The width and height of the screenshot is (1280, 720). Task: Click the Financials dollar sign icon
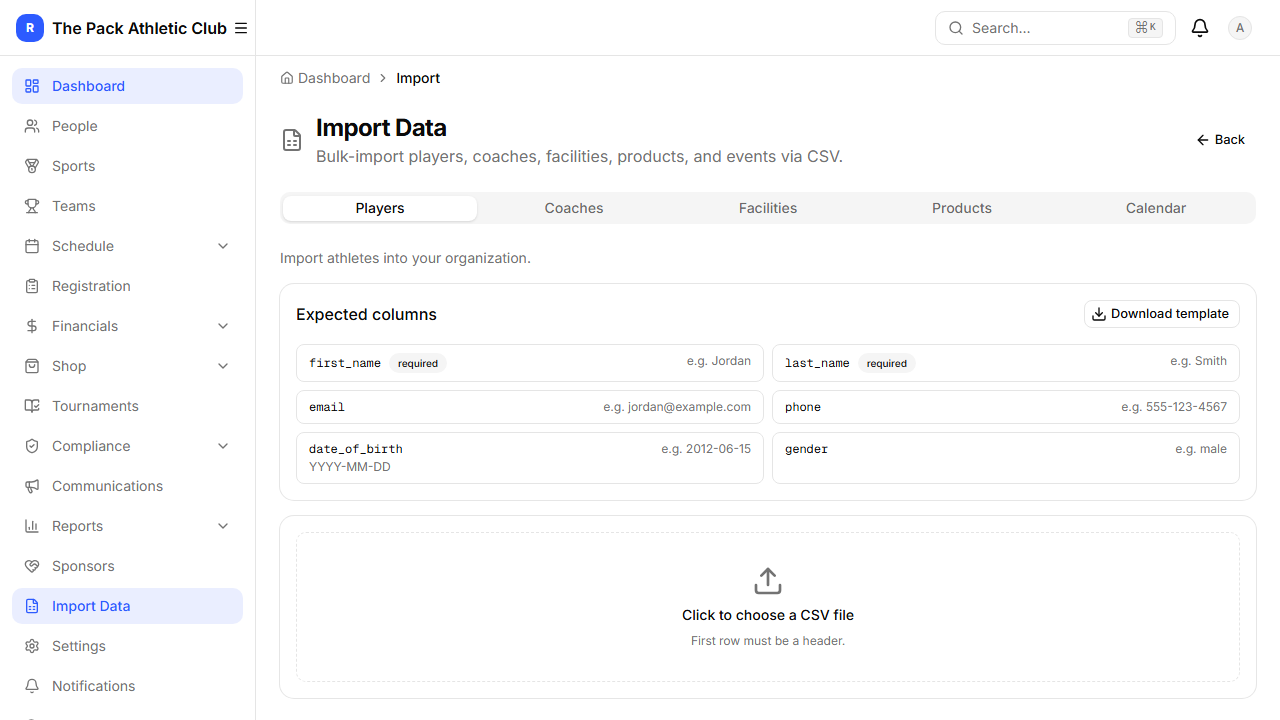[32, 326]
